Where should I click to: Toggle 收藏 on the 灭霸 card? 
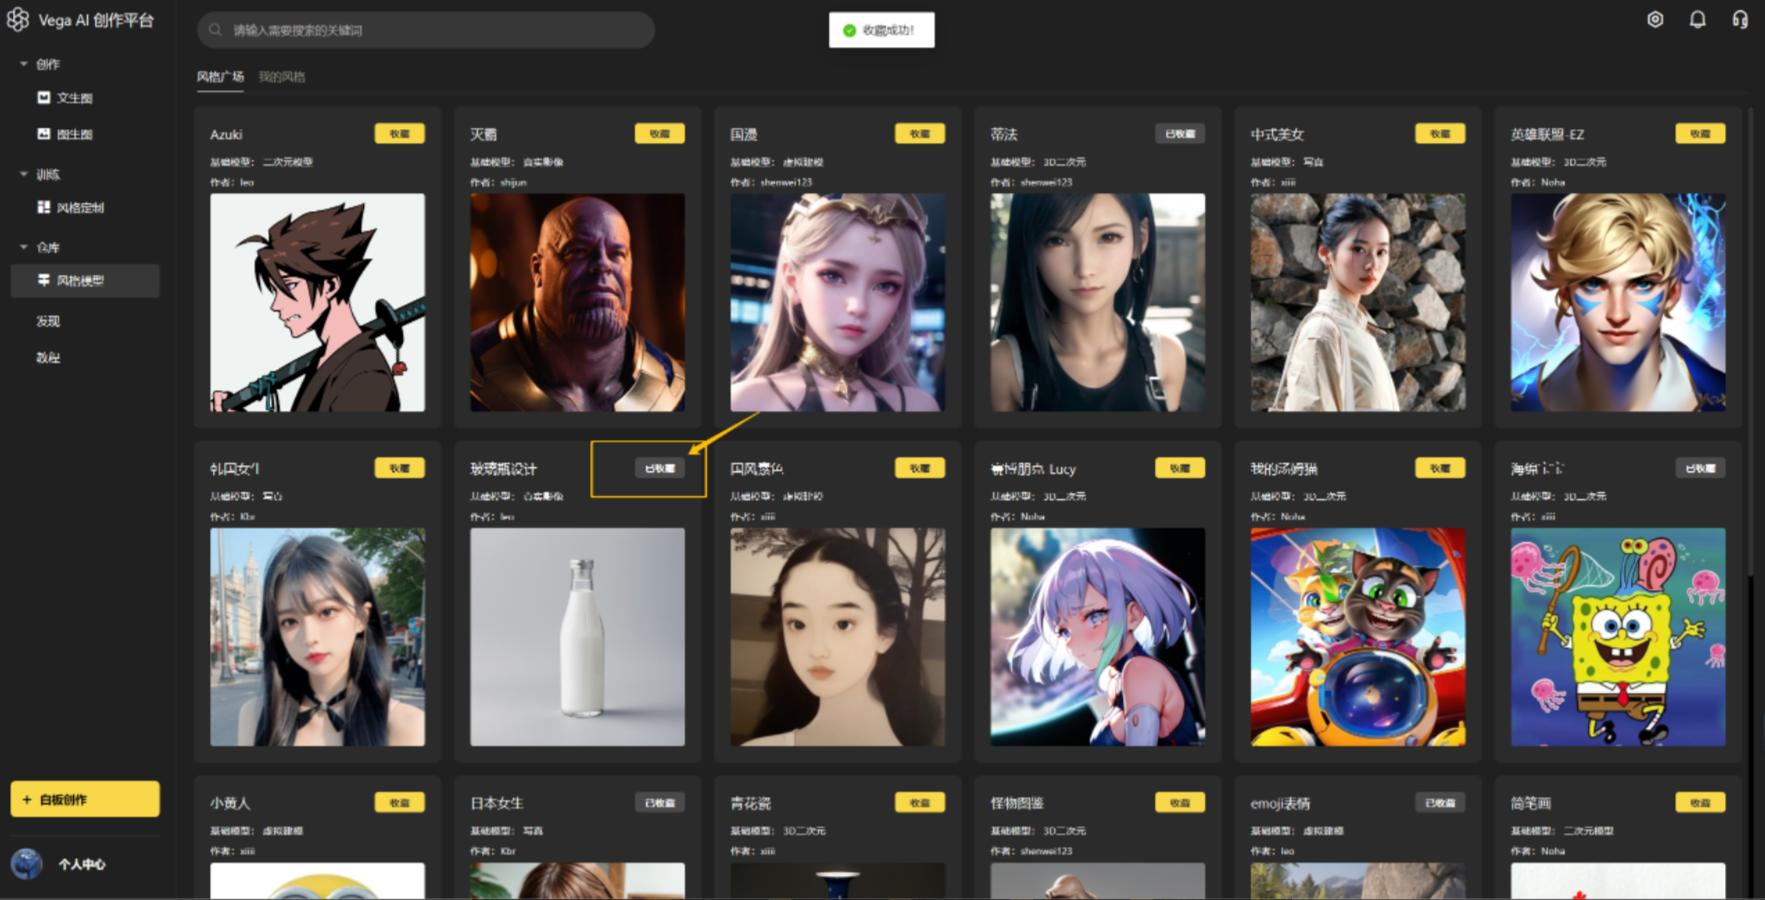click(659, 133)
